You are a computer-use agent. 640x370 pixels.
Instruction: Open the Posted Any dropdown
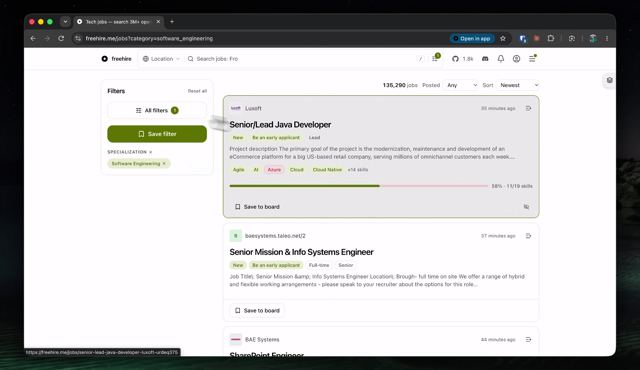click(x=462, y=85)
